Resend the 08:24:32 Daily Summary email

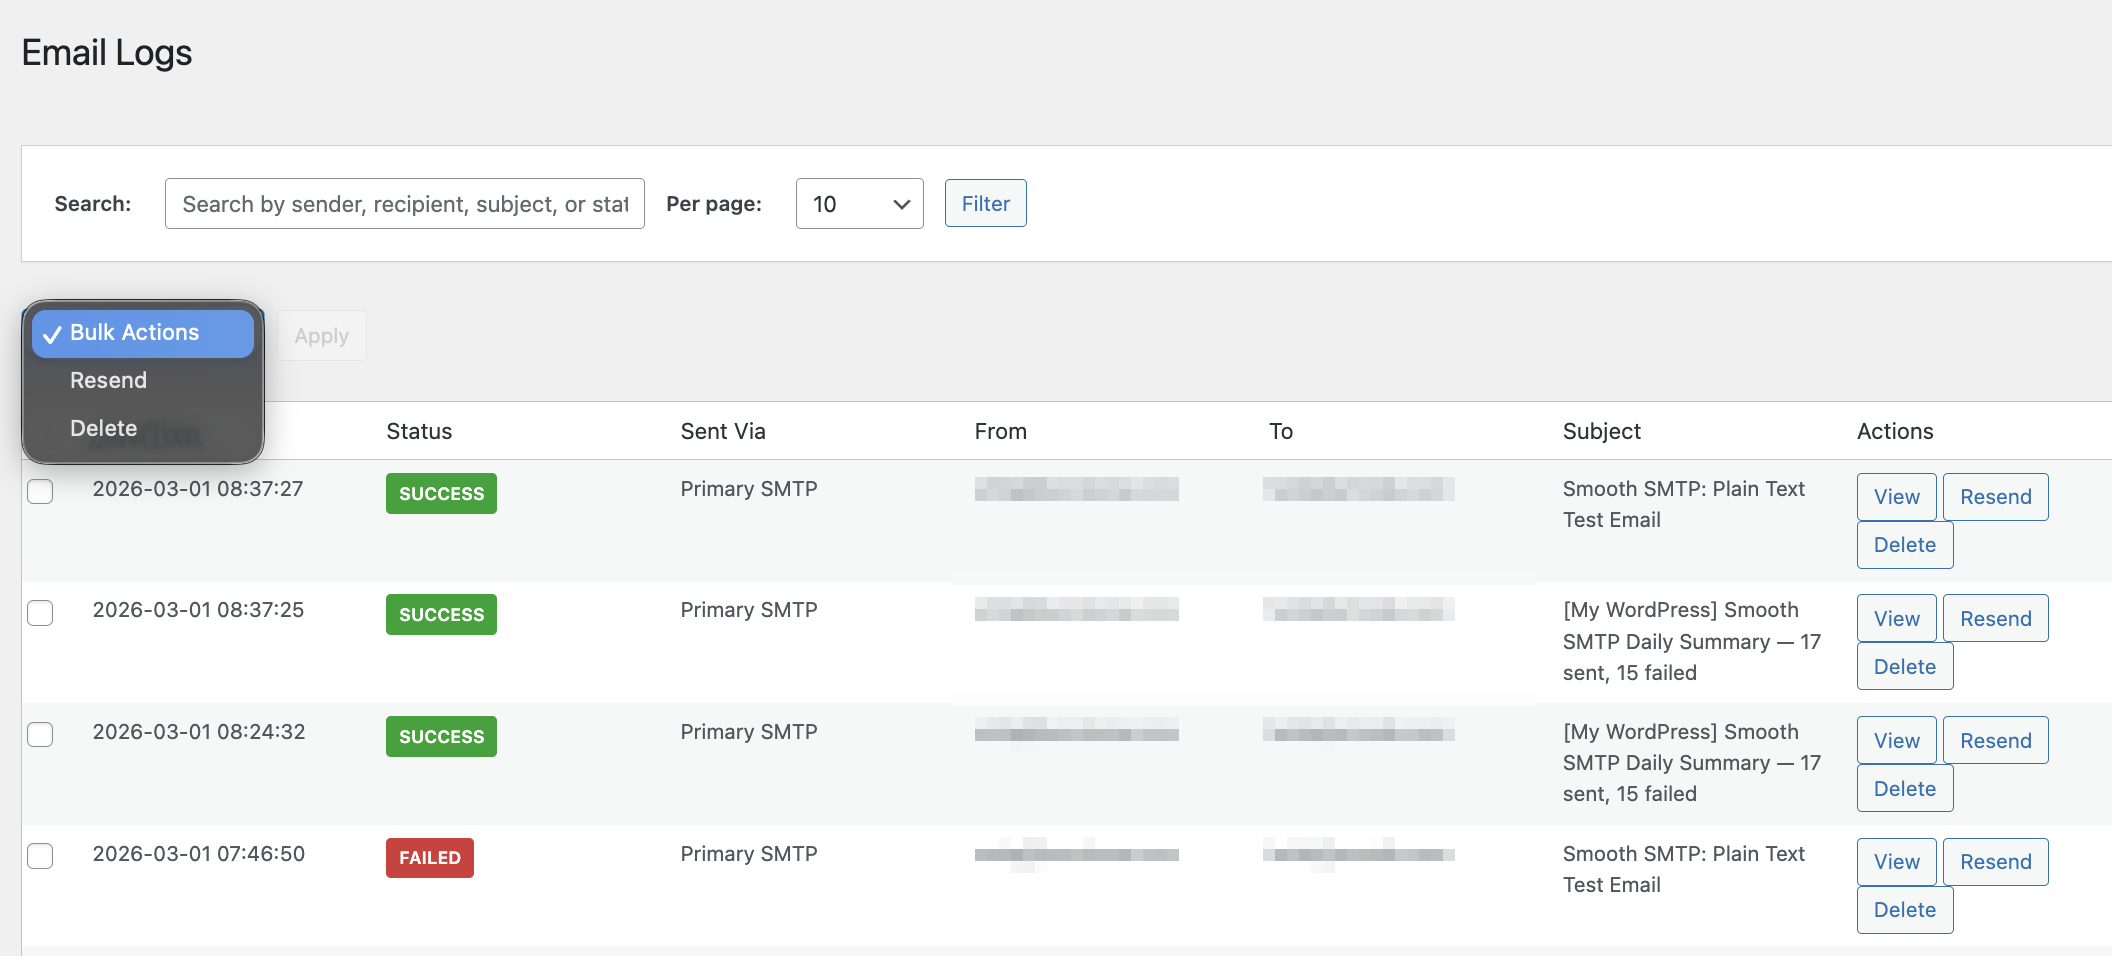tap(1995, 741)
